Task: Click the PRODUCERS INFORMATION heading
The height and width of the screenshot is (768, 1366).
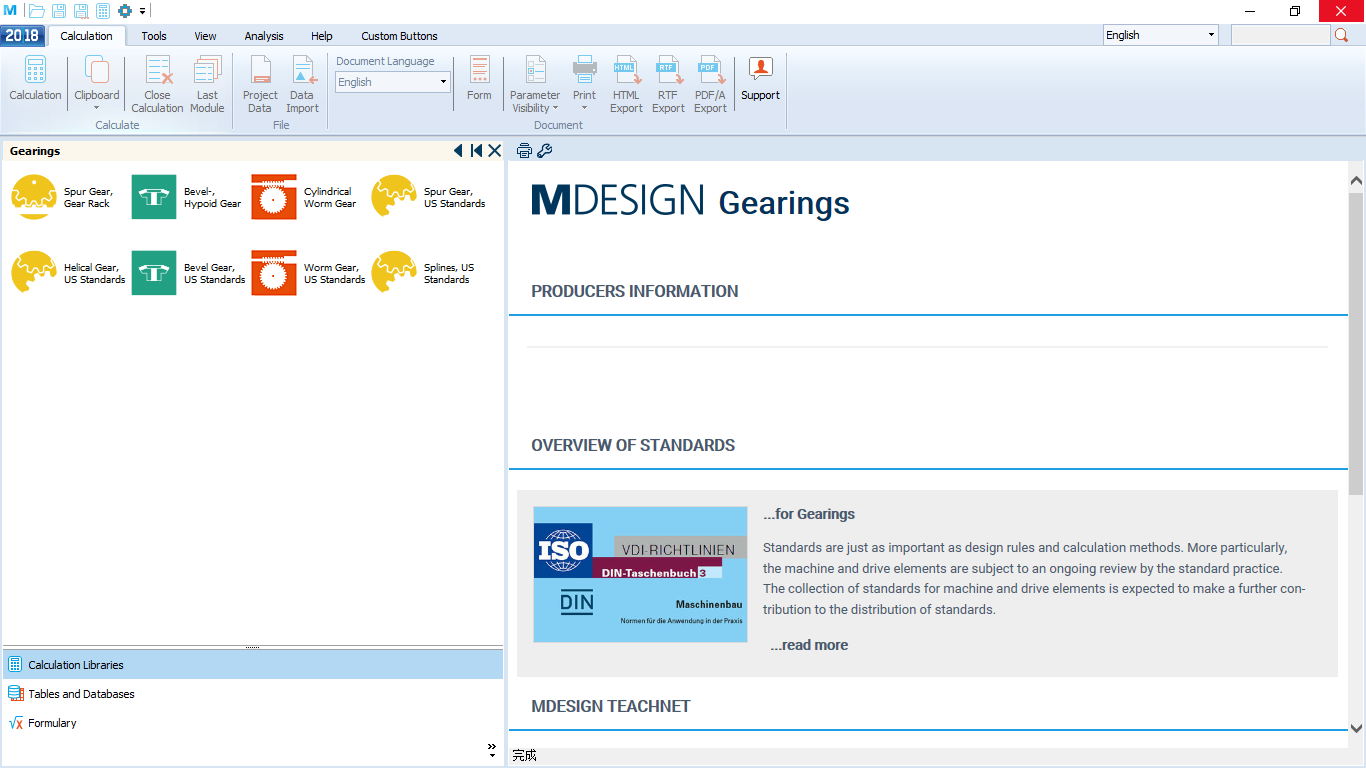Action: tap(635, 292)
